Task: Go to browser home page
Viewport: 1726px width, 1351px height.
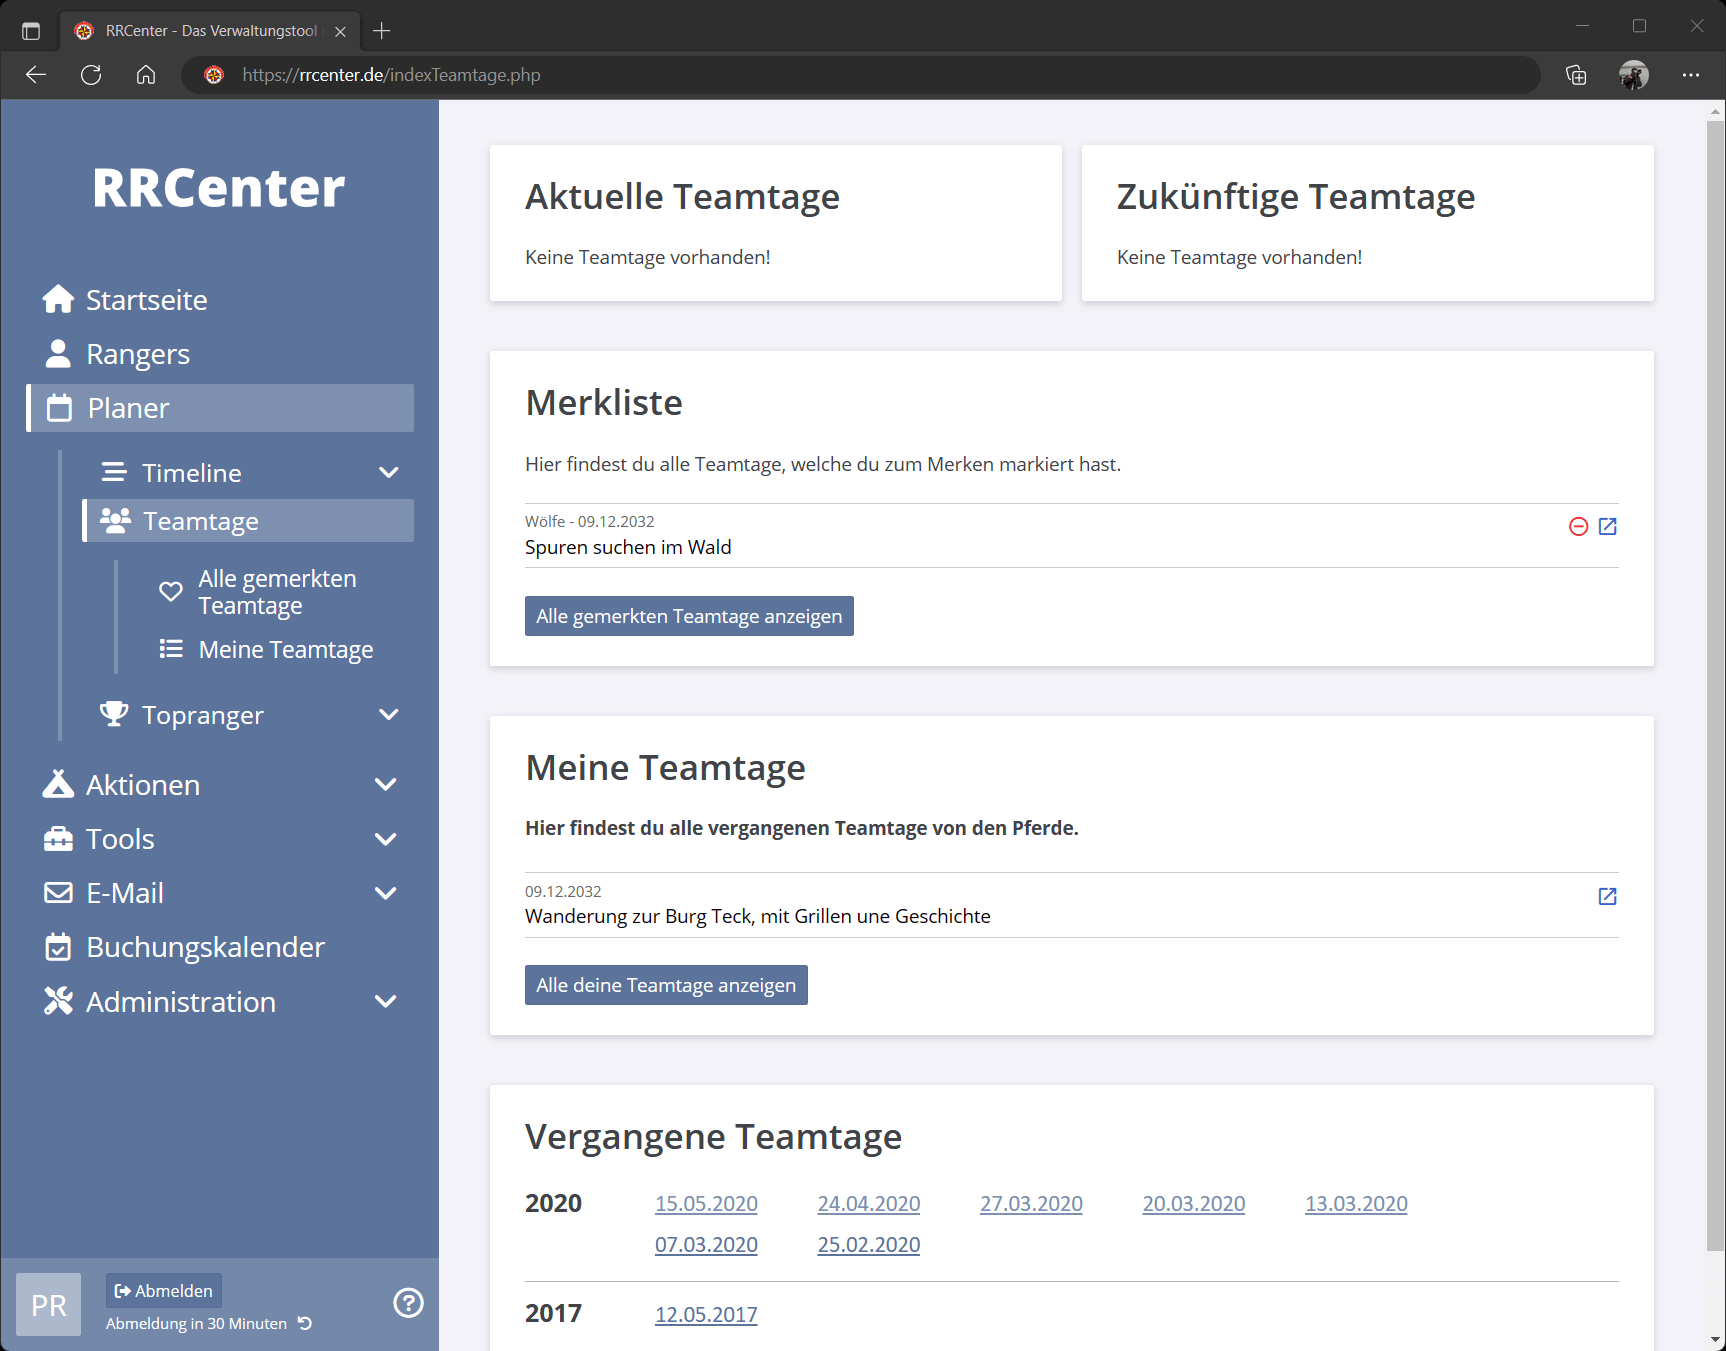Action: (x=146, y=75)
